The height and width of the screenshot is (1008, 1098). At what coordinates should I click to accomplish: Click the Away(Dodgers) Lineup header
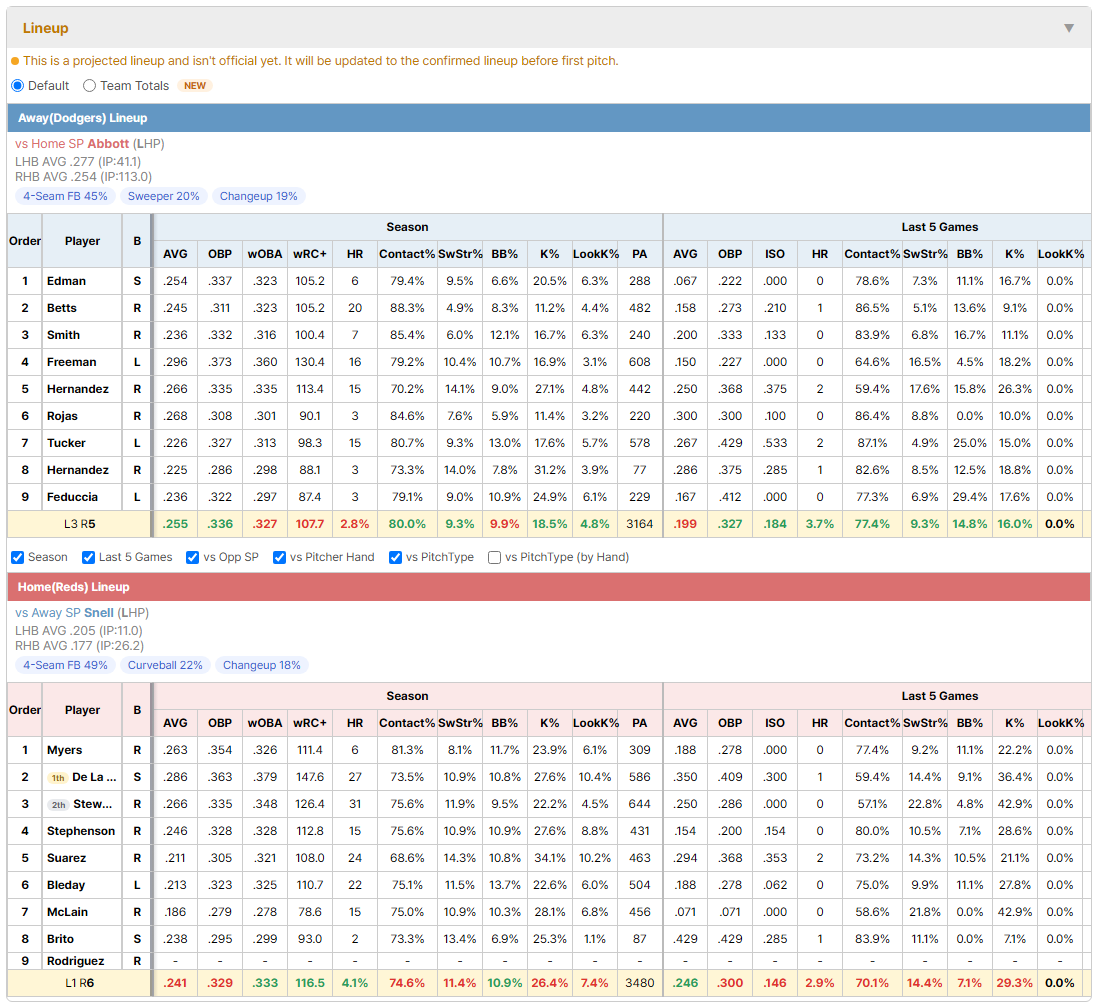pos(549,118)
